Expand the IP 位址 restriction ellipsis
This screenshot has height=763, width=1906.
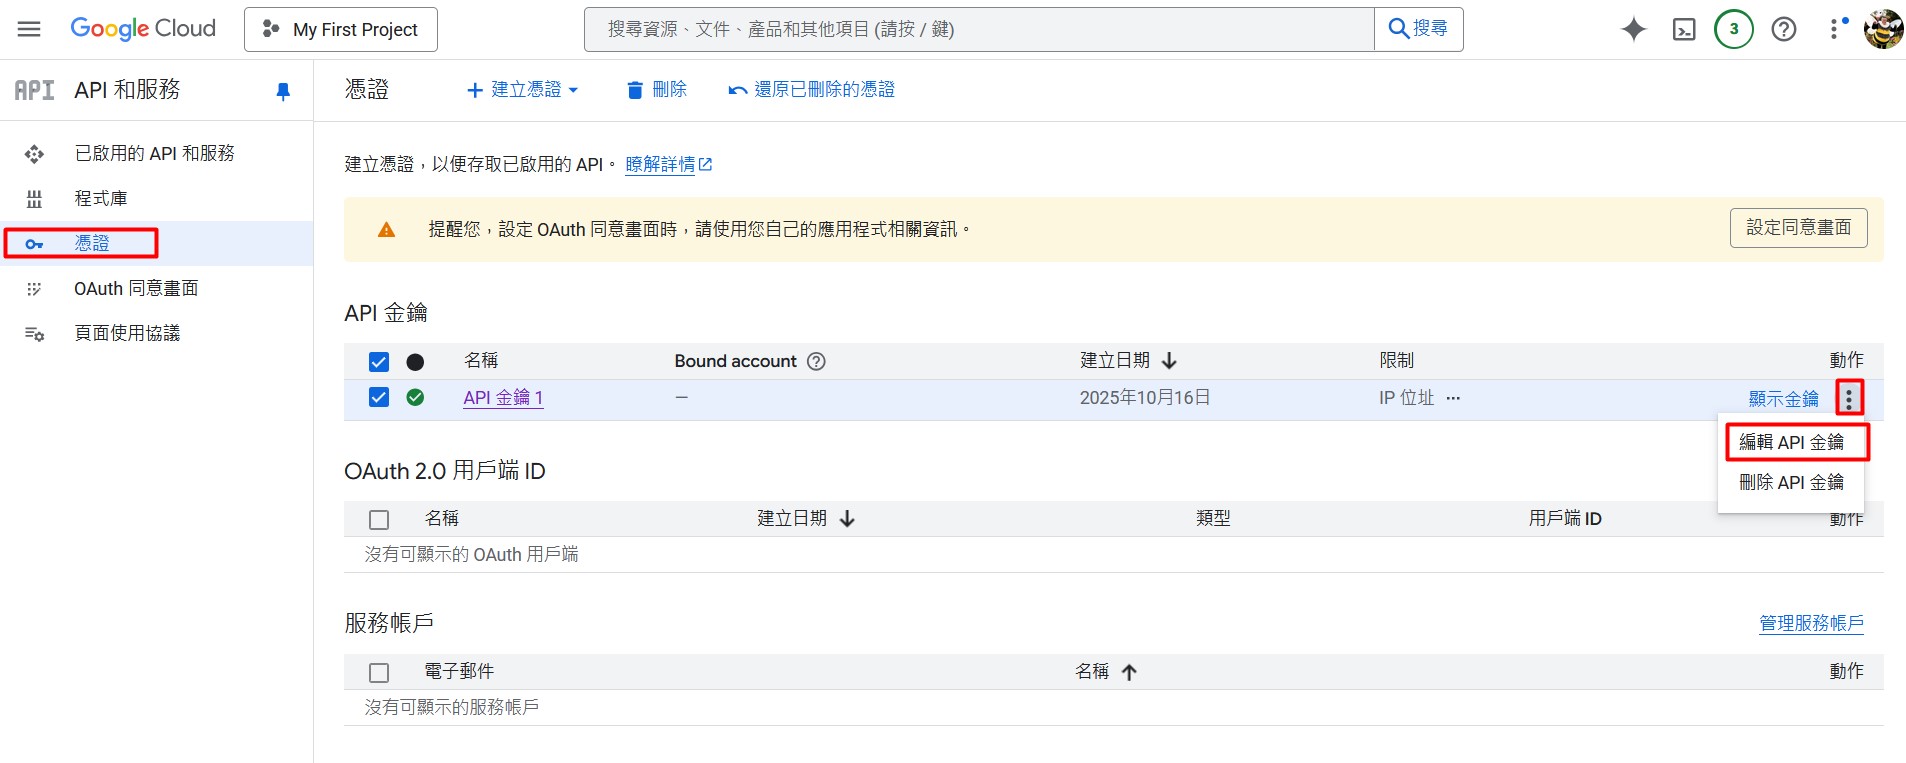tap(1453, 398)
